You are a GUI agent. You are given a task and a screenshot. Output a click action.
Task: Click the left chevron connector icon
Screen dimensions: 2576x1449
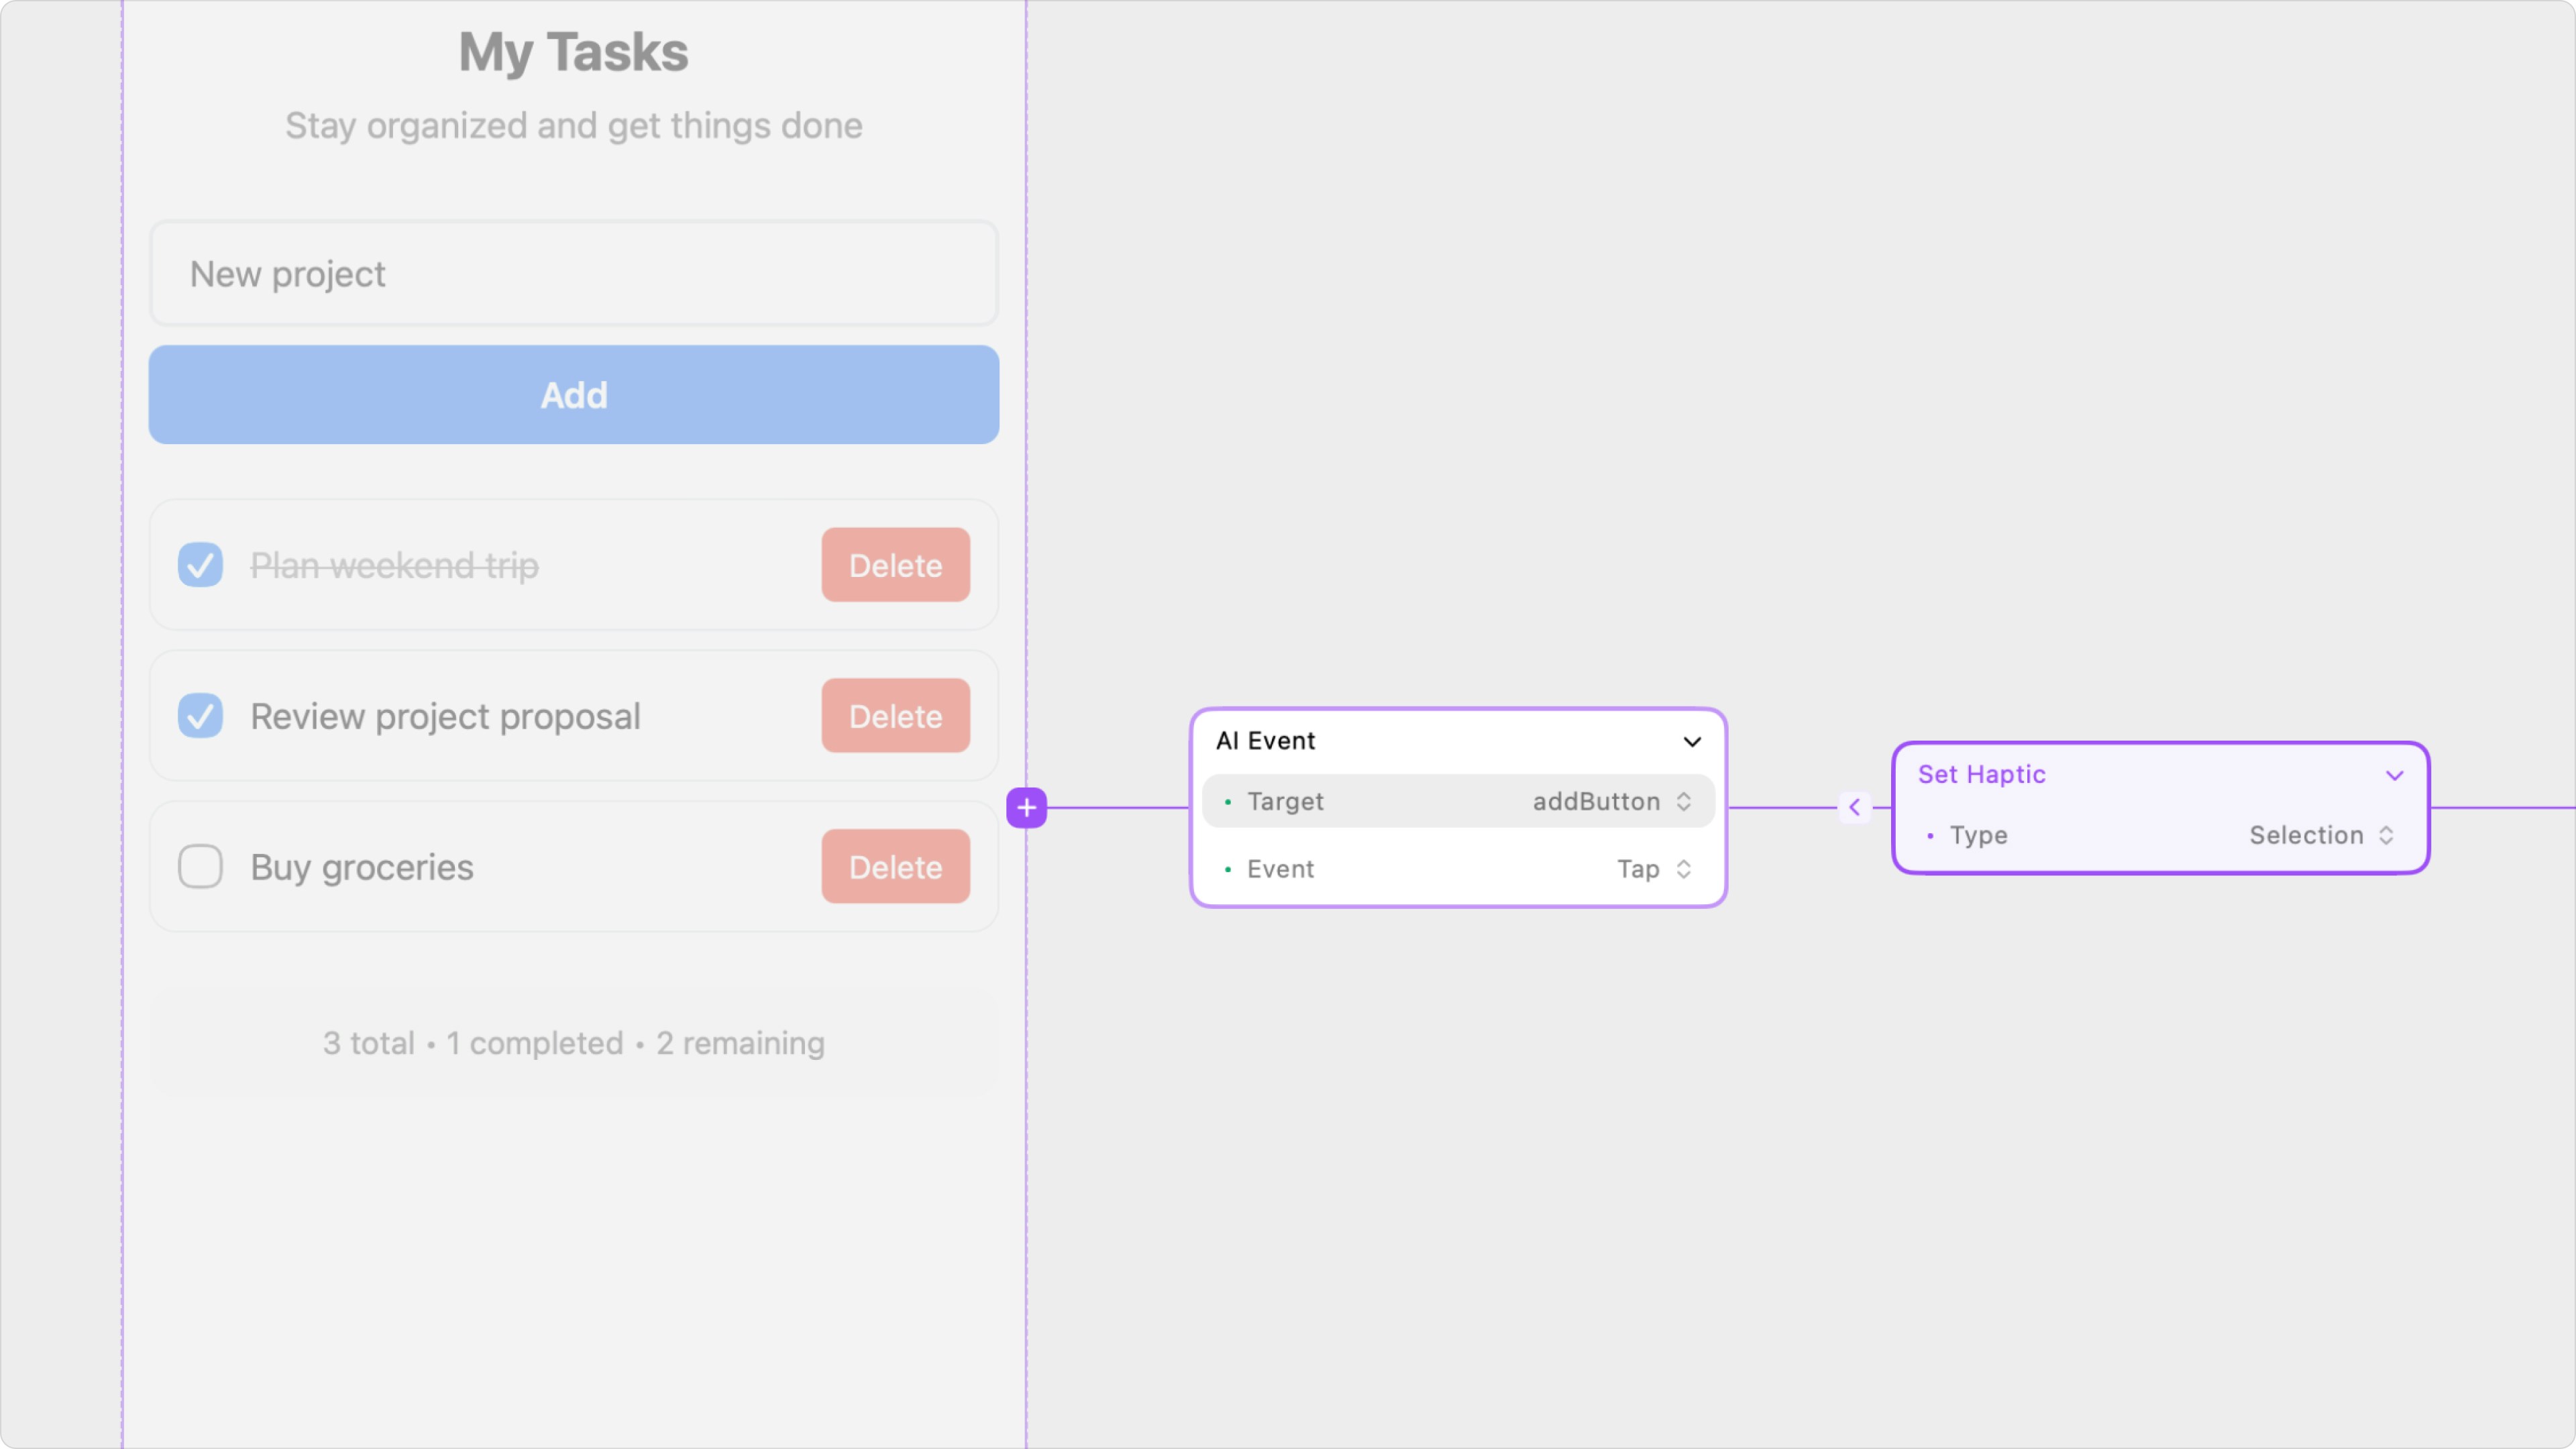(x=1854, y=807)
